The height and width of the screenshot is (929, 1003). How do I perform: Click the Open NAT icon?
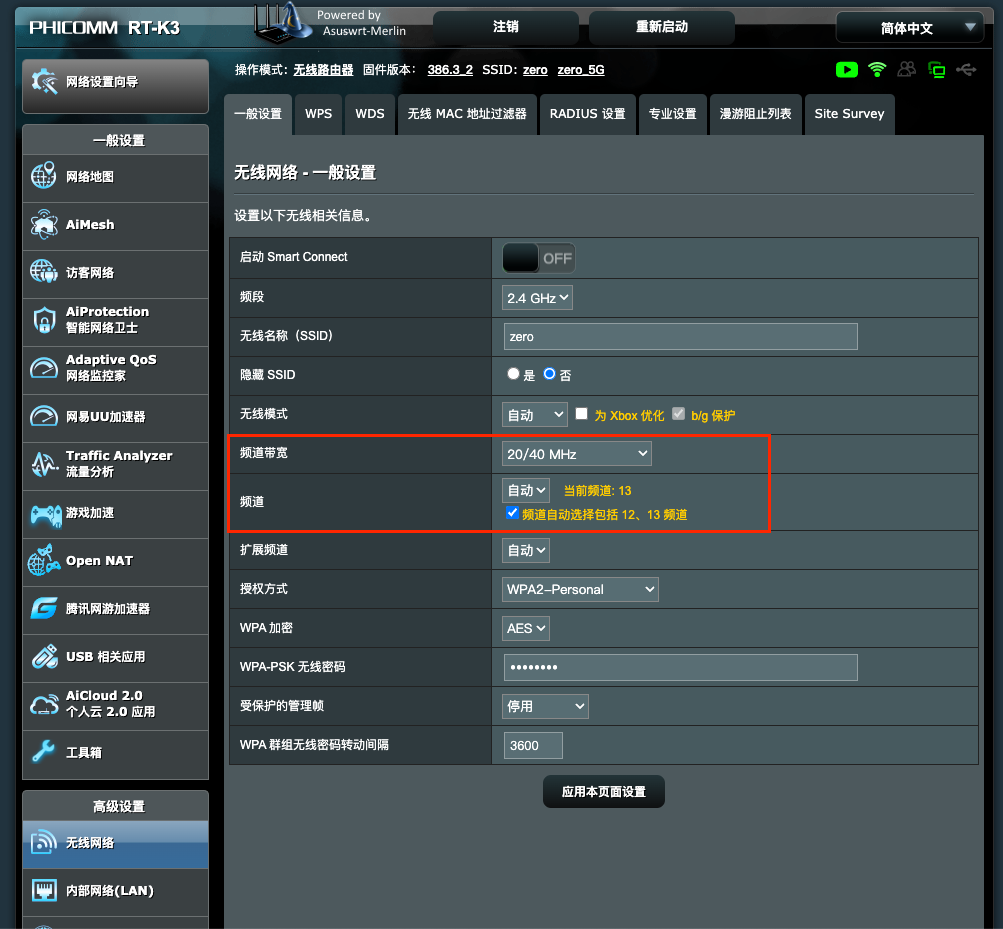coord(44,561)
